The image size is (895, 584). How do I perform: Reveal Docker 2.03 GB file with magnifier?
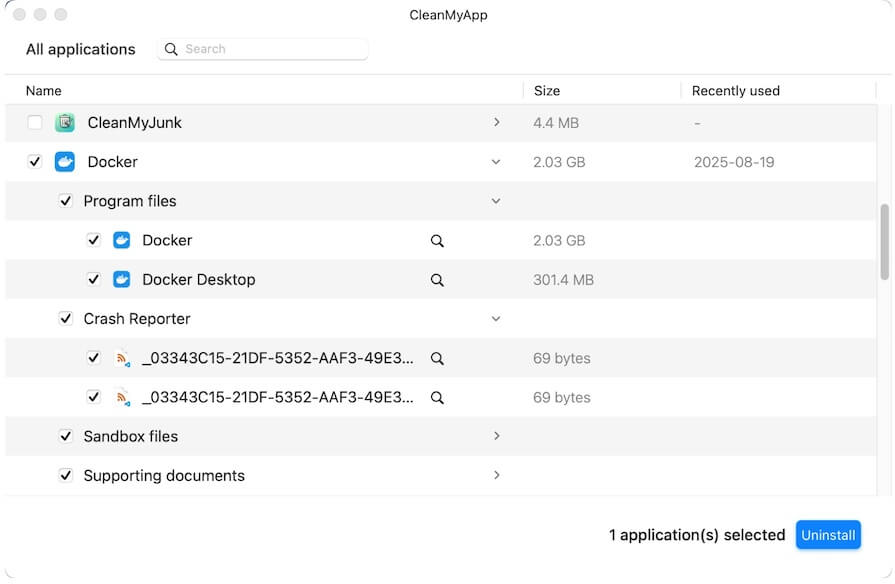click(437, 241)
